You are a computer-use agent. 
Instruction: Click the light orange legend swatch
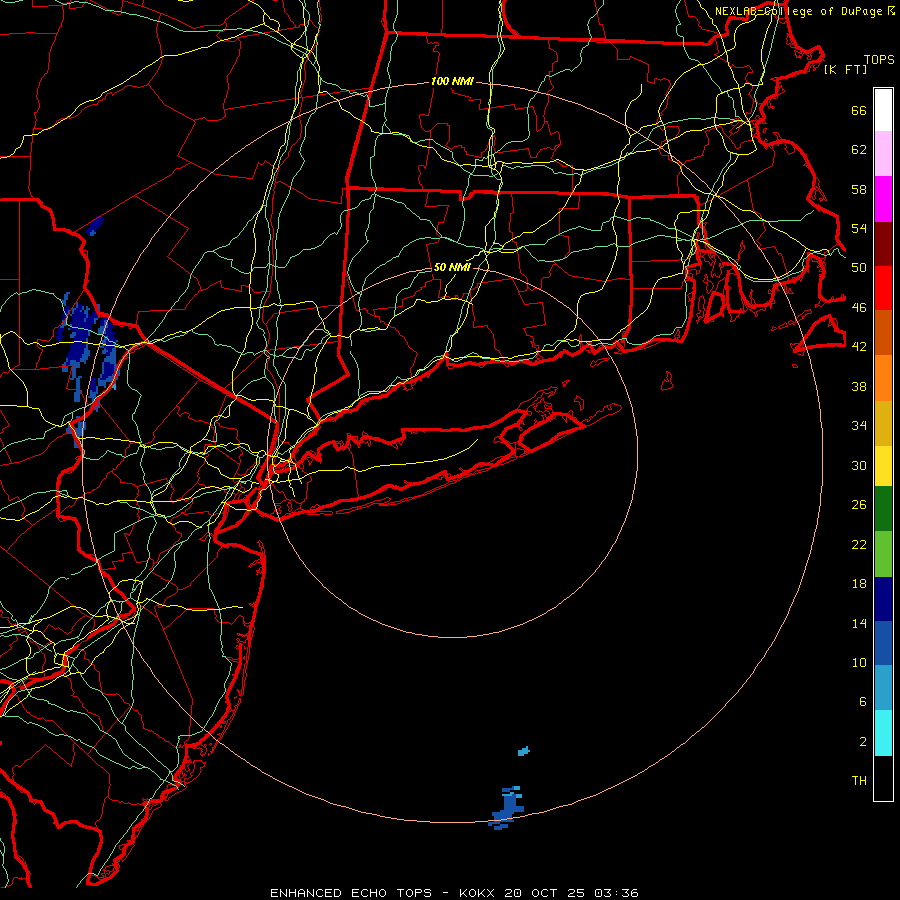pyautogui.click(x=883, y=378)
